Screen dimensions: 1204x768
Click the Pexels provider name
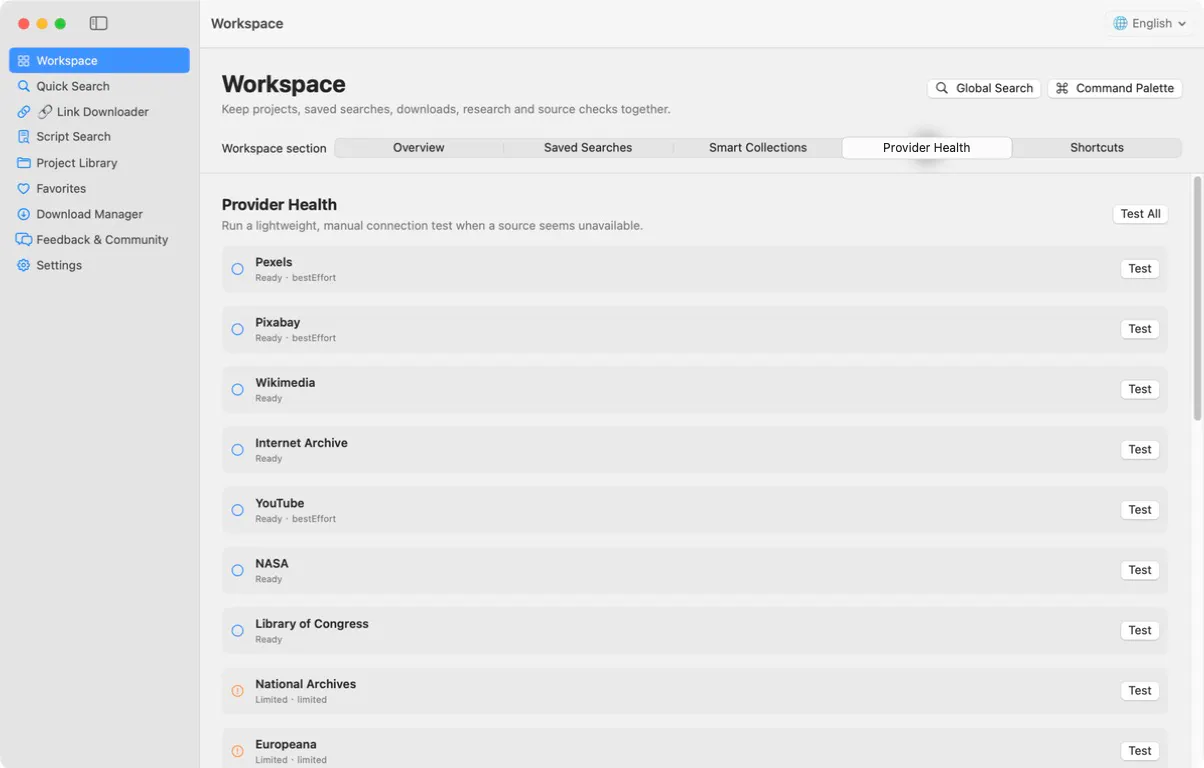(274, 262)
